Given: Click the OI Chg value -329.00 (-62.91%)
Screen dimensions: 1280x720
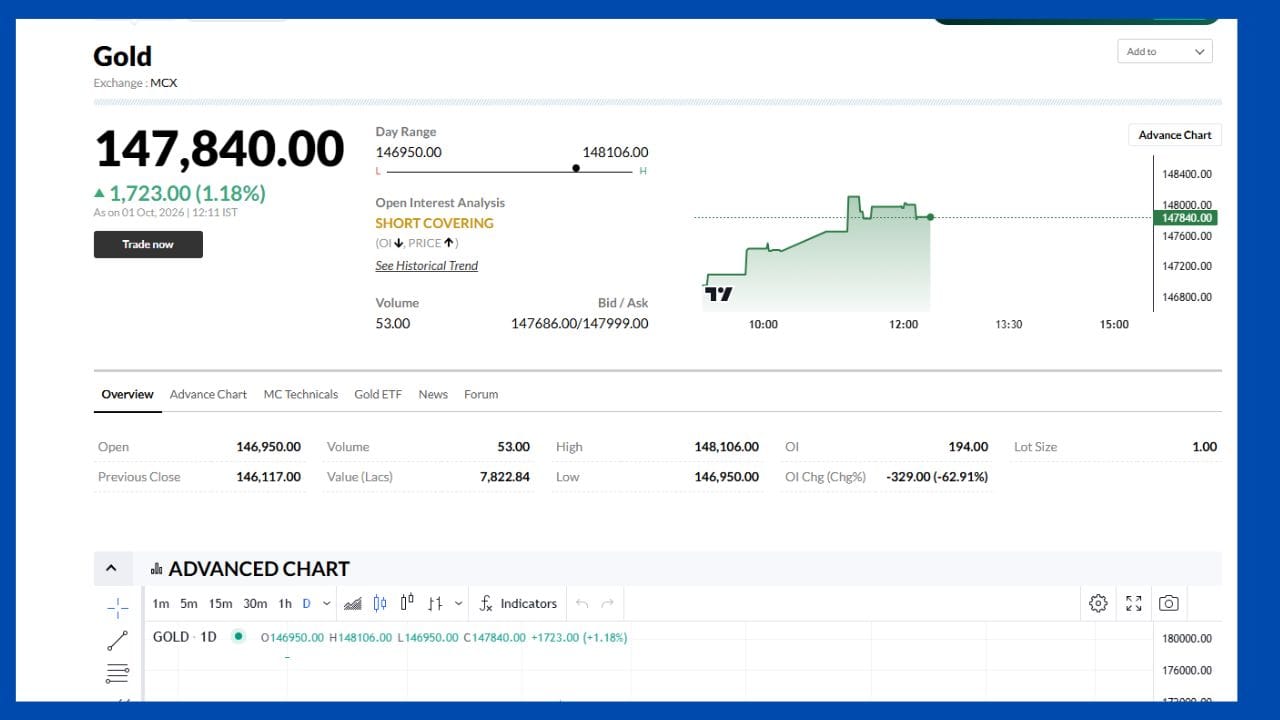Looking at the screenshot, I should pos(937,476).
